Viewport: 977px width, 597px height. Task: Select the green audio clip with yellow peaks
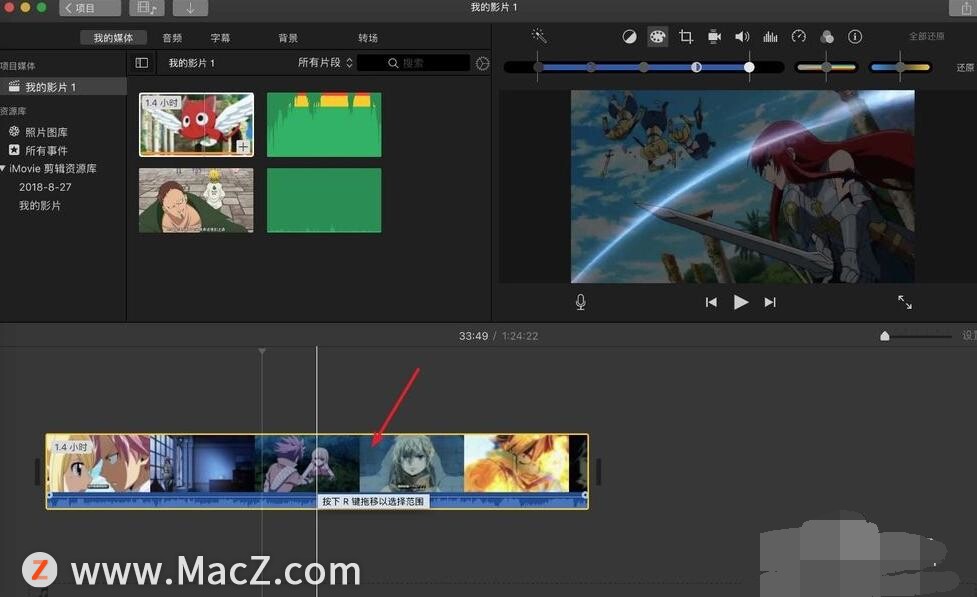pos(324,124)
